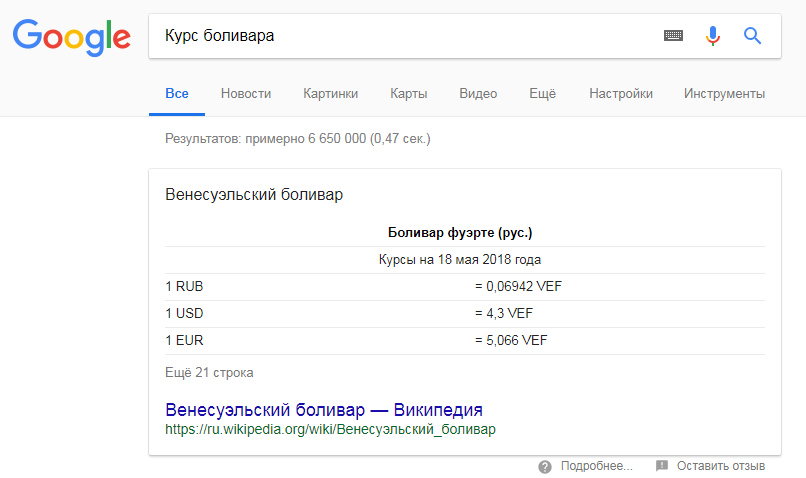806x478 pixels.
Task: Switch to the Новости tab
Action: coord(246,94)
